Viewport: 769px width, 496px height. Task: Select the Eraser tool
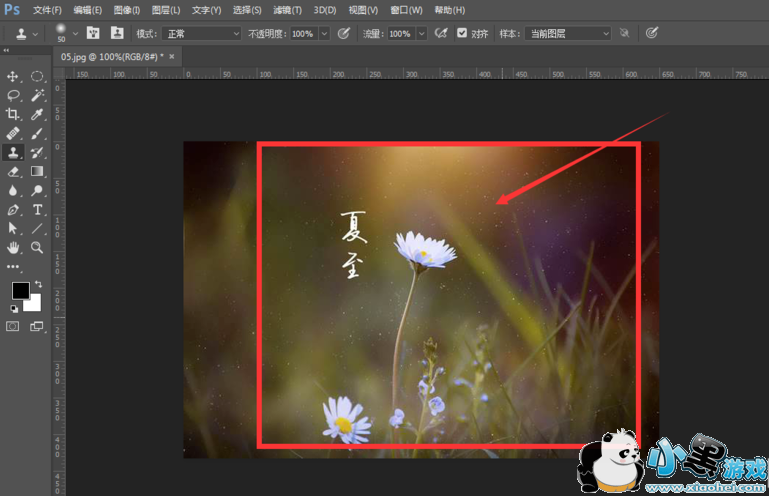point(14,171)
